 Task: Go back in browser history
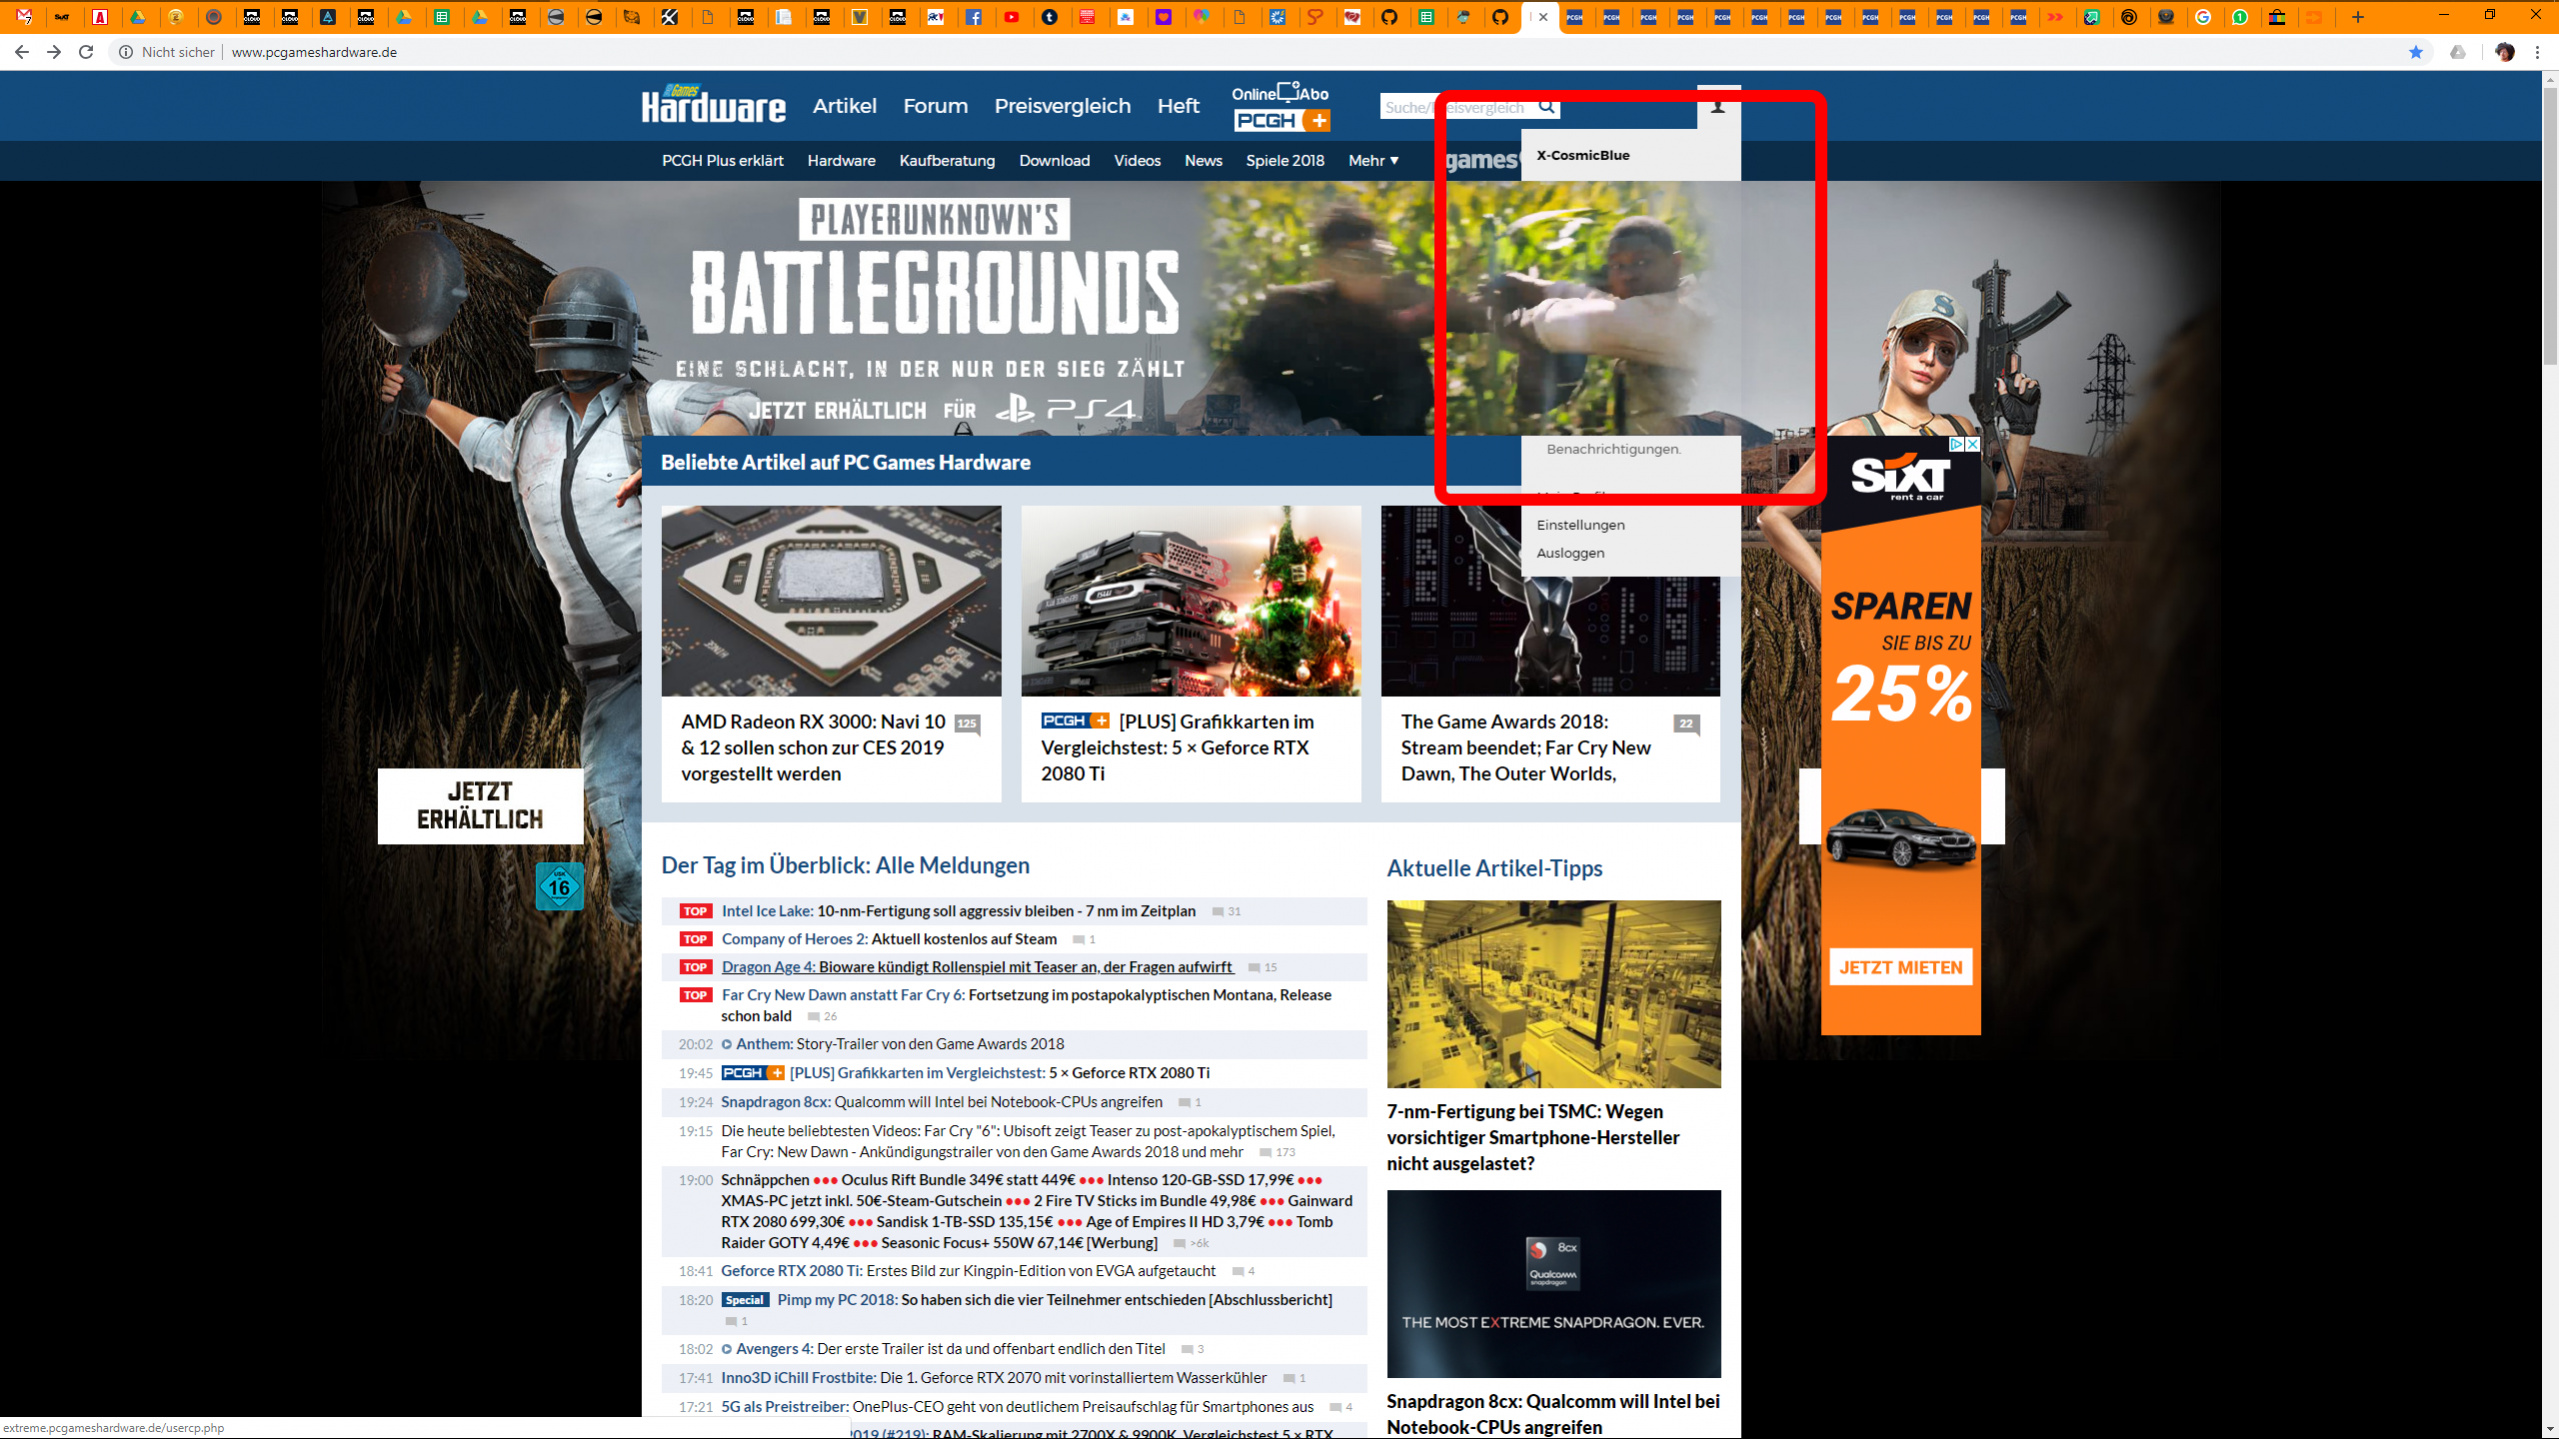[22, 52]
